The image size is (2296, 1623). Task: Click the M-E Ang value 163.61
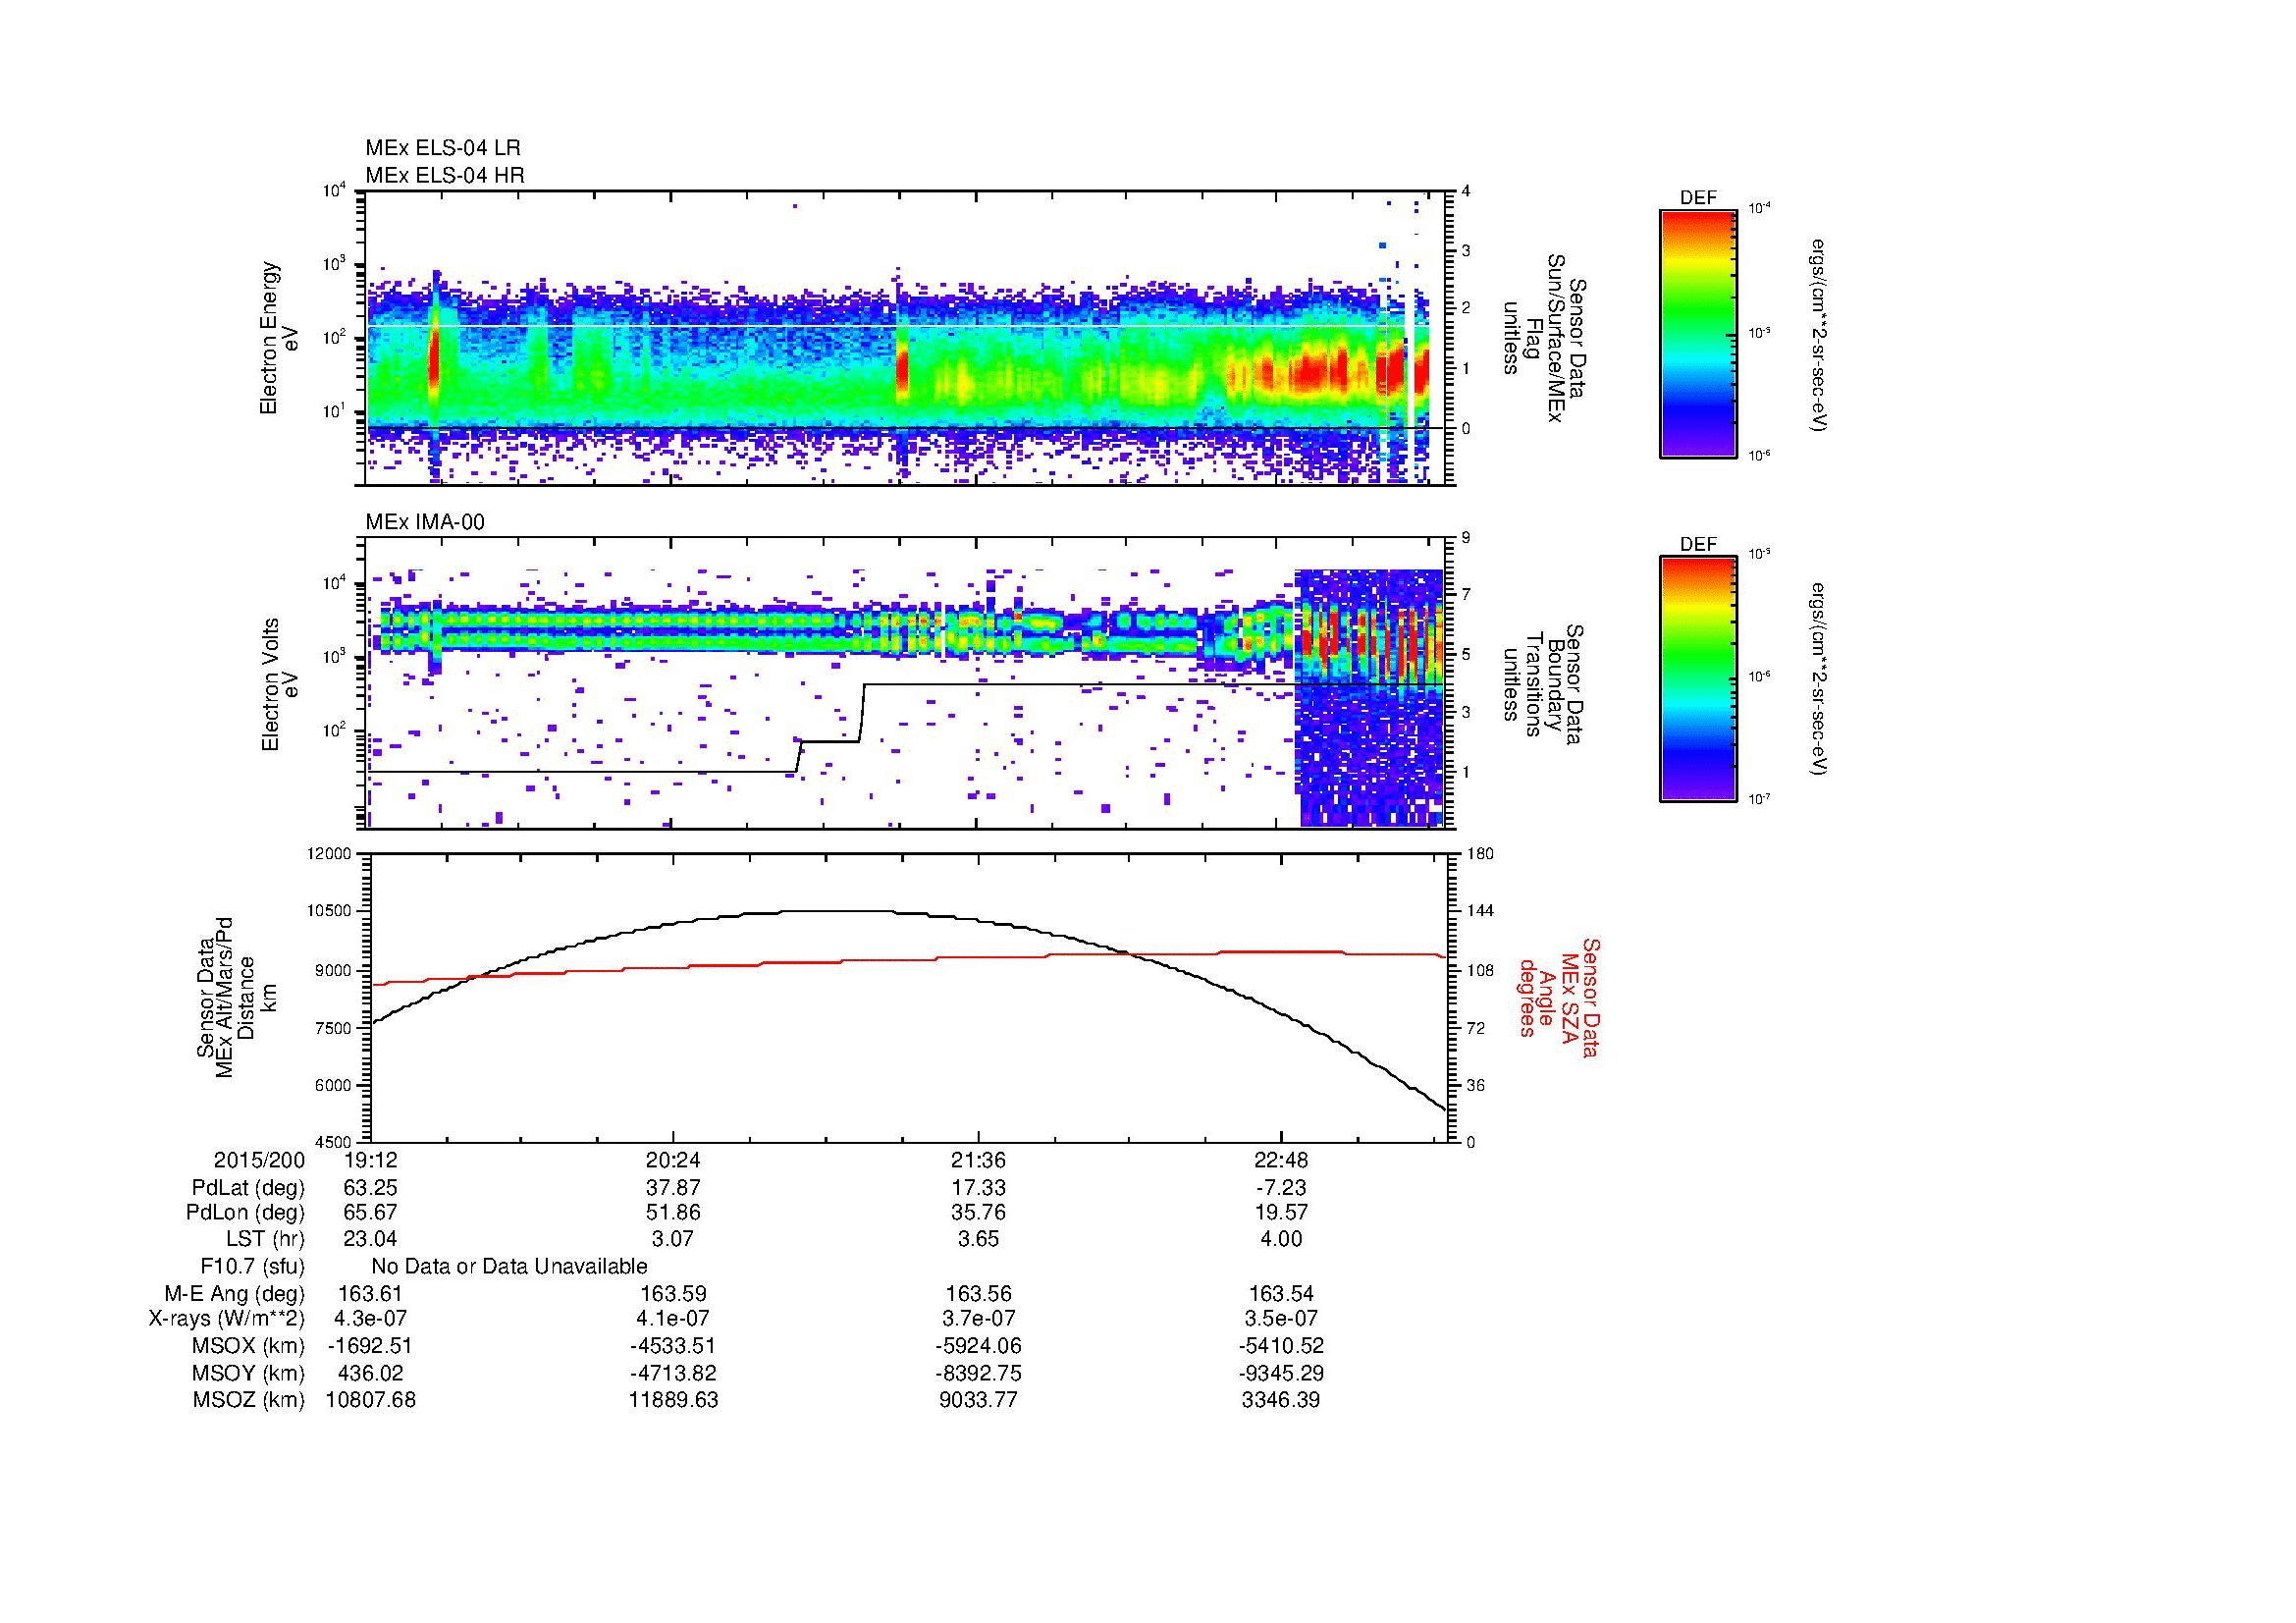click(x=370, y=1294)
